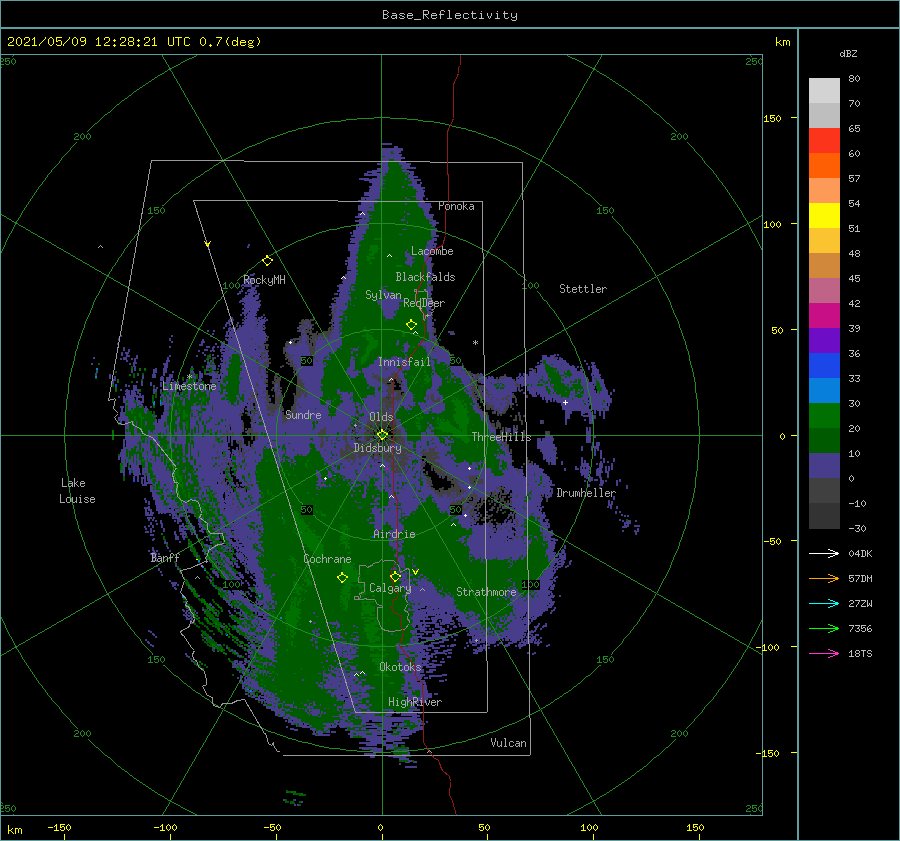Click the Stettler city label
Image resolution: width=900 pixels, height=841 pixels.
pos(583,289)
